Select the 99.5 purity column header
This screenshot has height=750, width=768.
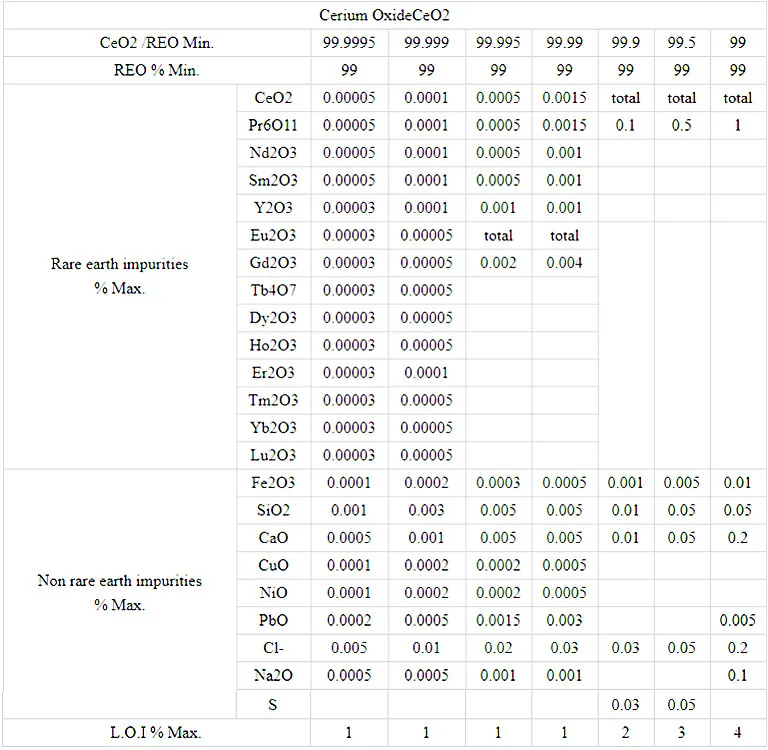681,43
